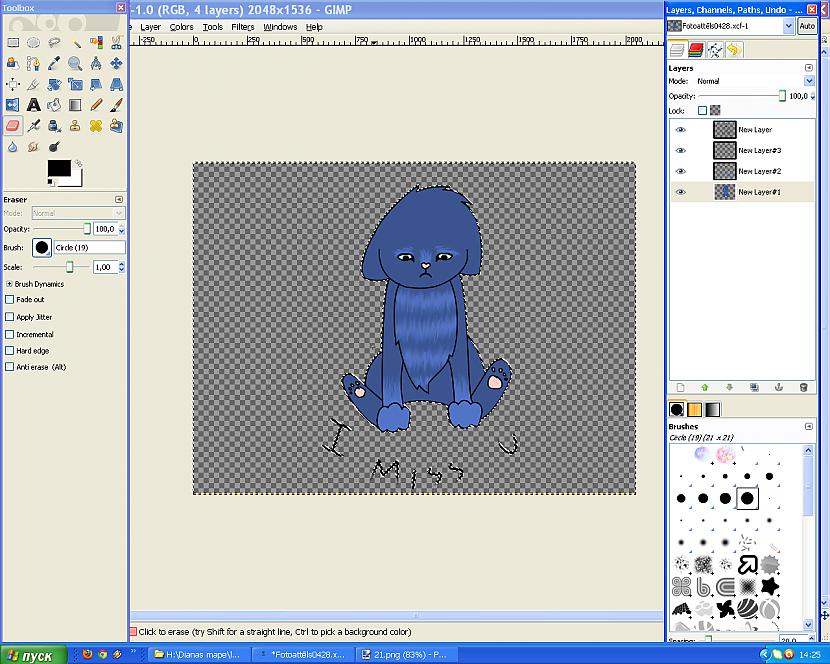Select the Text tool
The width and height of the screenshot is (830, 664).
33,105
